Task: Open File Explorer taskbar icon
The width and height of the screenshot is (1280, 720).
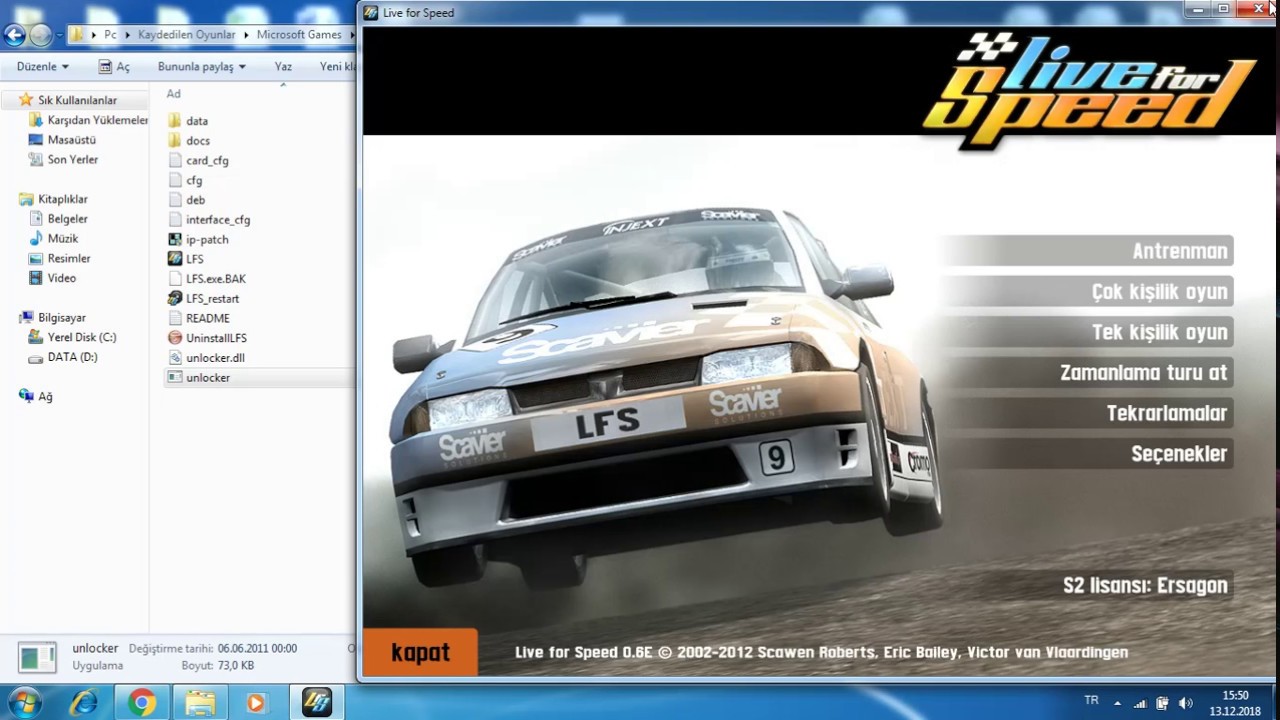Action: pyautogui.click(x=200, y=703)
